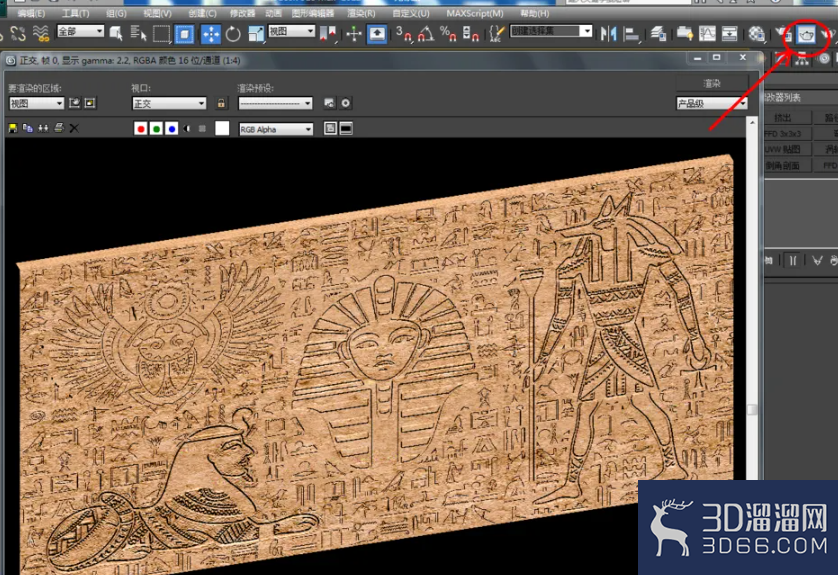Screen dimensions: 838x575
Task: Clear the rendered frame with X icon
Action: pyautogui.click(x=74, y=128)
